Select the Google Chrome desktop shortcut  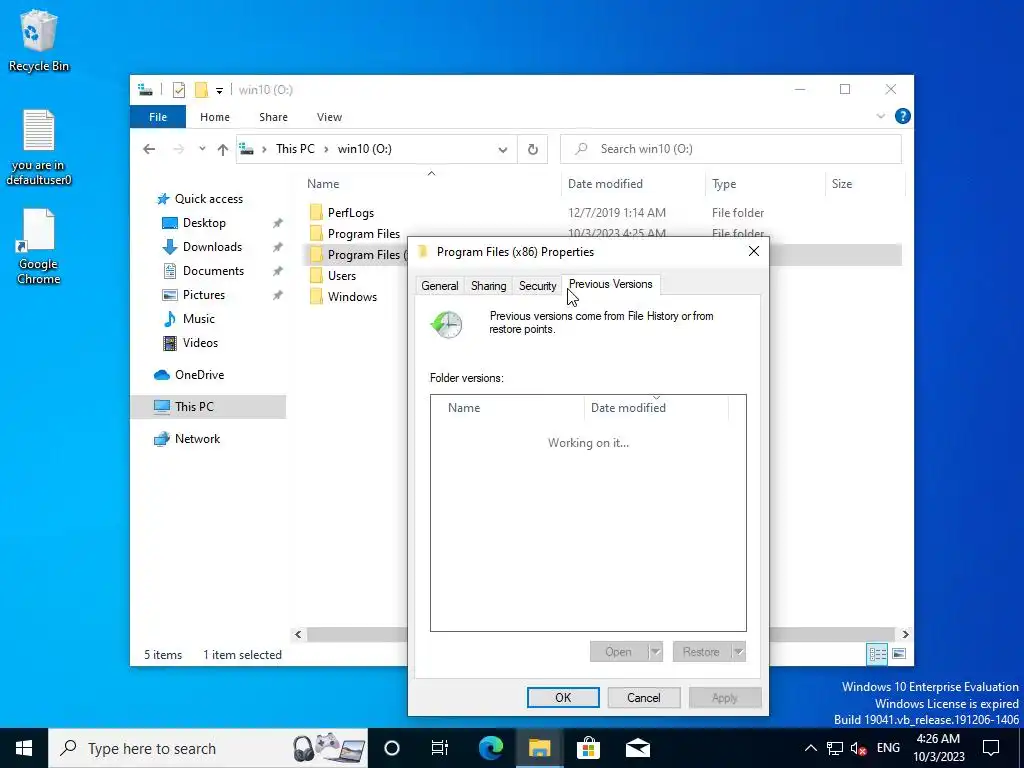point(39,247)
